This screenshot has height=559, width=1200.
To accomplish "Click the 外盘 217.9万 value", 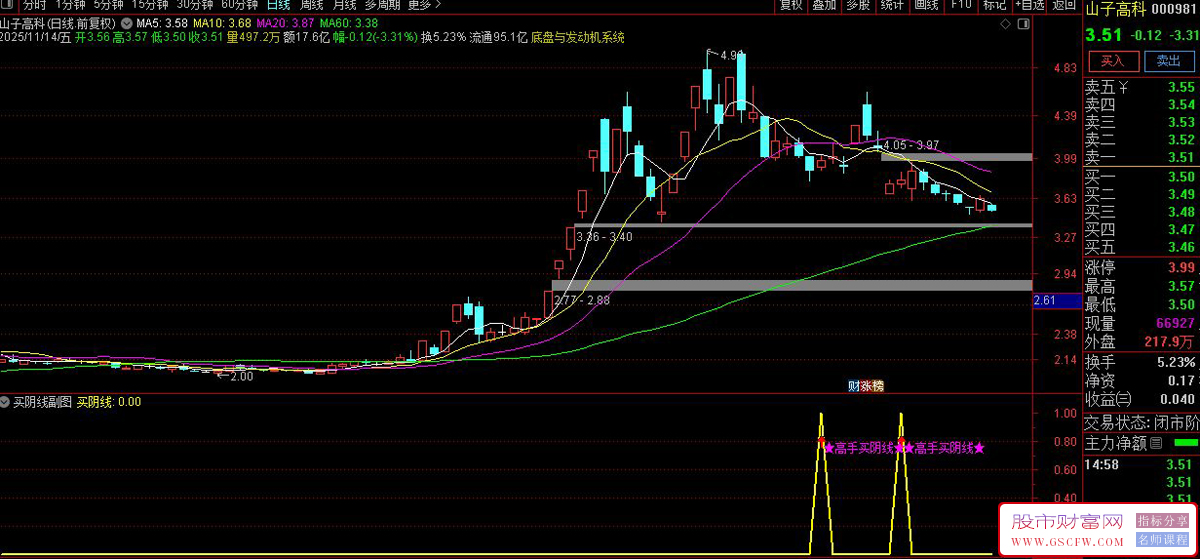I will coord(1170,343).
